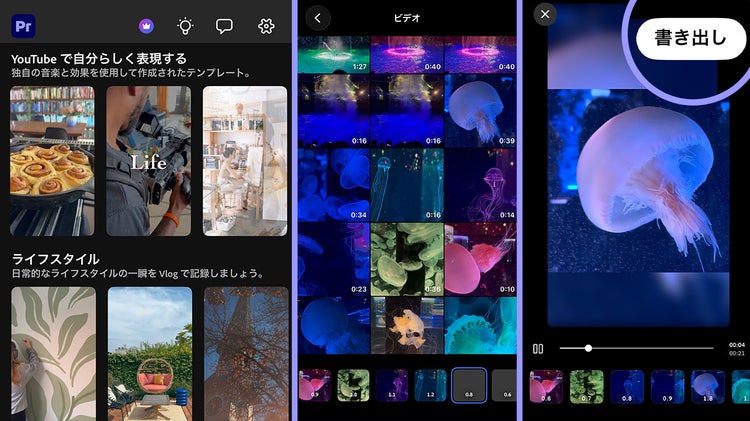Click the 00:04 elapsed time label
750x421 pixels.
point(737,344)
